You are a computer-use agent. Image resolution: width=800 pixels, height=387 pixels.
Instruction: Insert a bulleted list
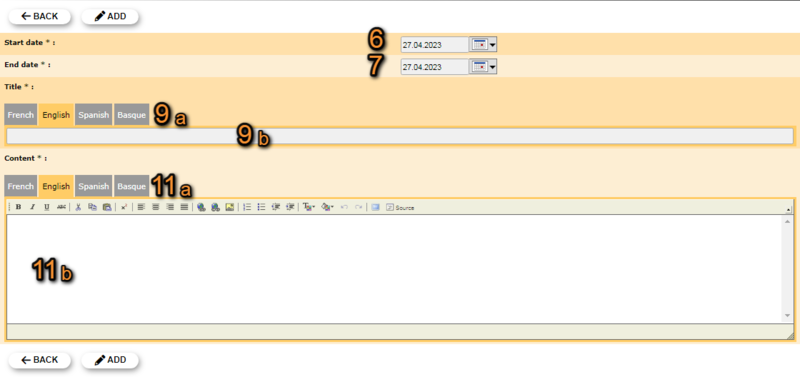point(261,207)
